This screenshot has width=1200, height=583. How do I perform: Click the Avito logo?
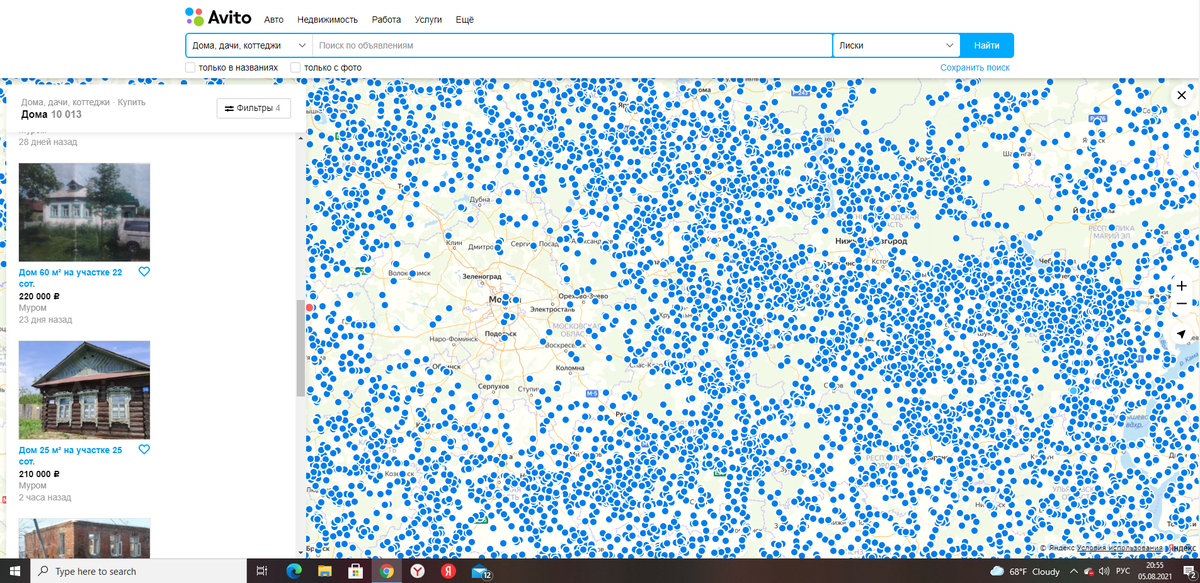(218, 17)
